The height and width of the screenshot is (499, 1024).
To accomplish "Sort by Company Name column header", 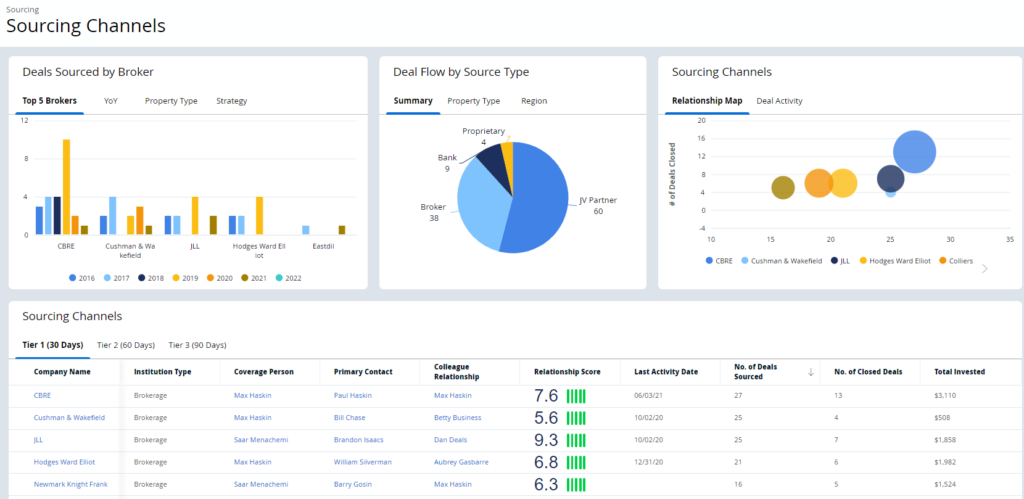I will (x=62, y=372).
